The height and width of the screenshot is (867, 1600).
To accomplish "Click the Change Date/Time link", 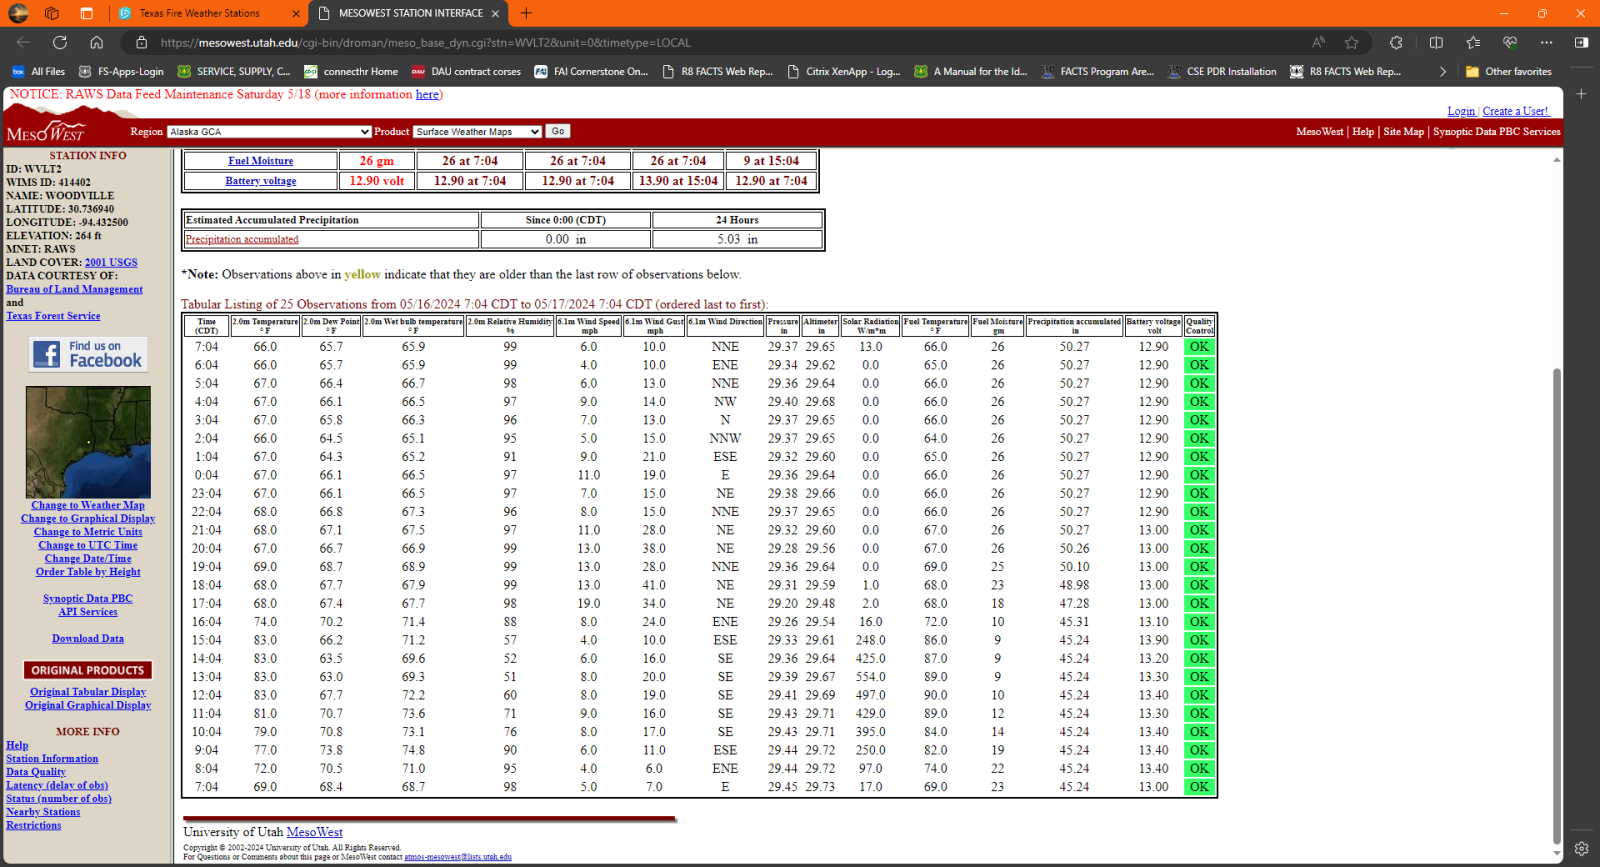I will pos(88,558).
